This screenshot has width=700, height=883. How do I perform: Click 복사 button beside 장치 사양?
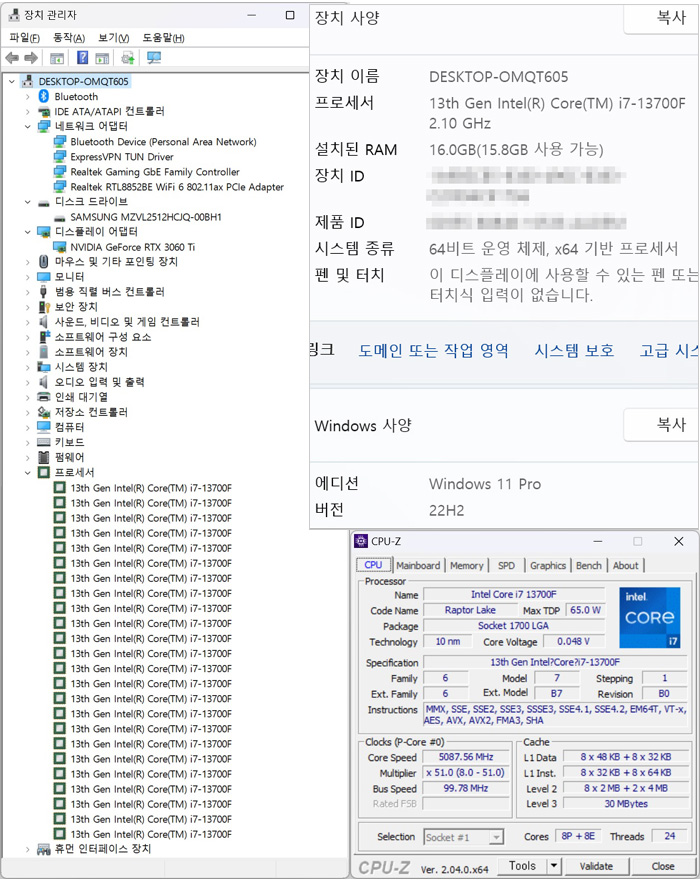coord(662,18)
